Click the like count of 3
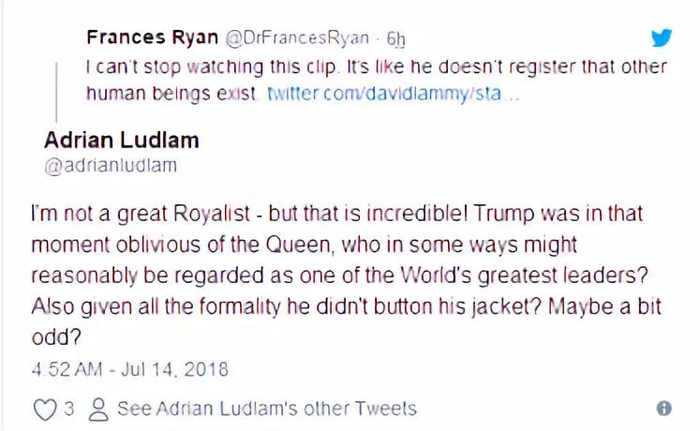 [x=68, y=408]
